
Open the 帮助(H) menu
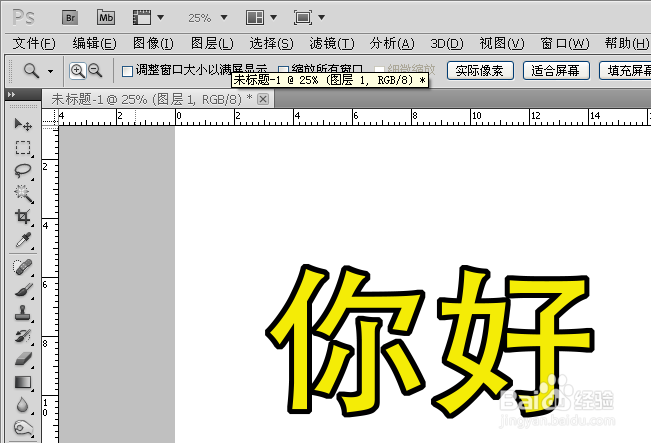(627, 44)
